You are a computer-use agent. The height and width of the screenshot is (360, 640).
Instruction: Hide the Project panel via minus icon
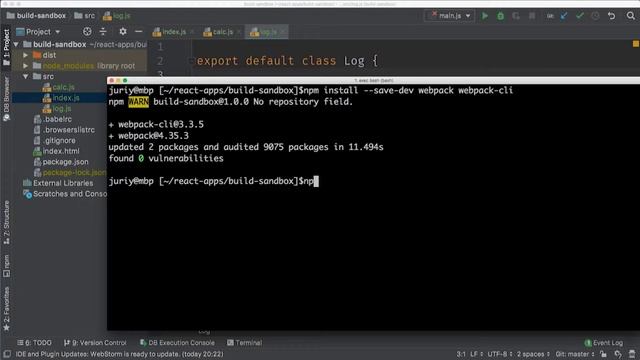pos(138,31)
